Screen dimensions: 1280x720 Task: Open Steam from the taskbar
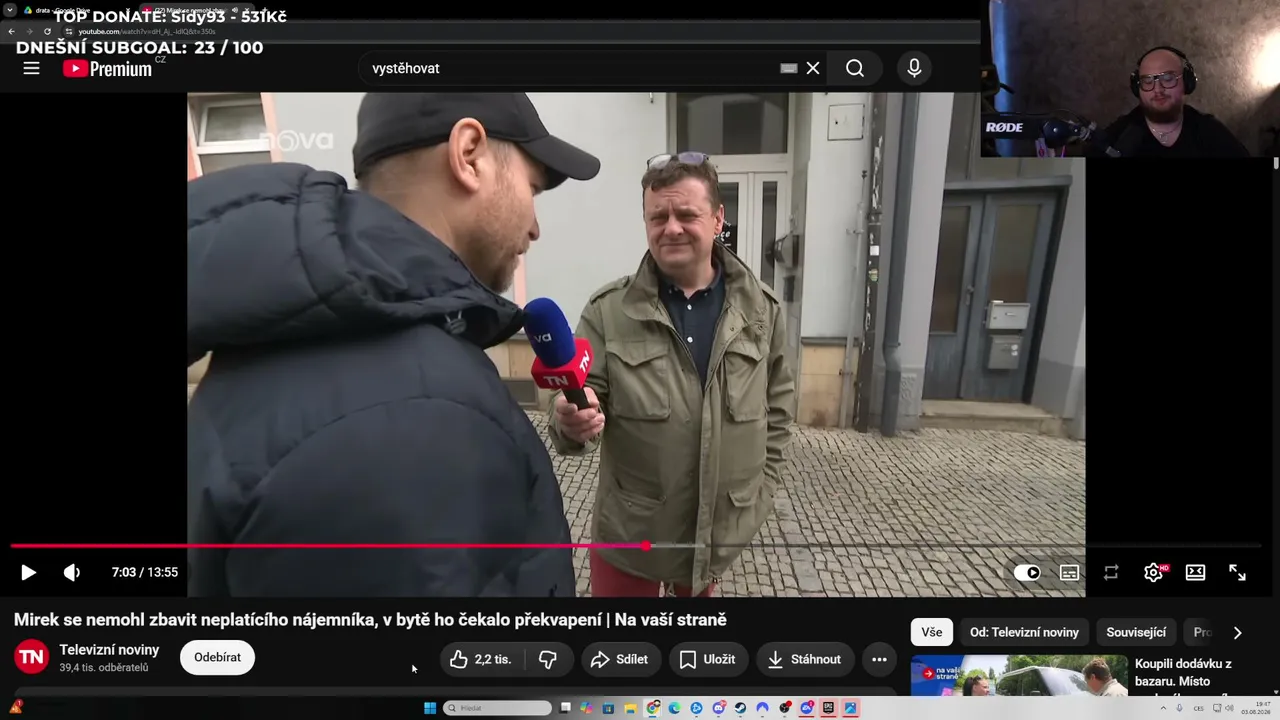point(741,708)
